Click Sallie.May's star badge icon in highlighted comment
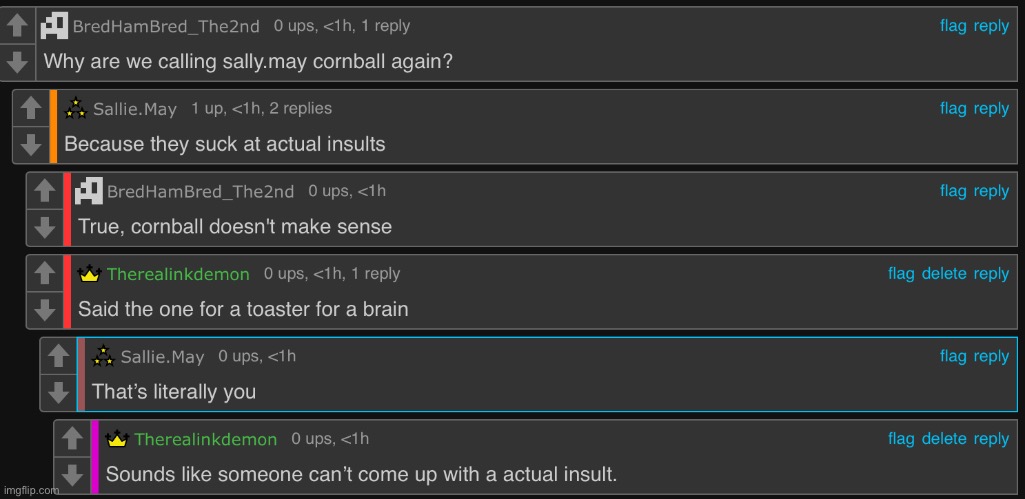The image size is (1025, 499). (103, 356)
